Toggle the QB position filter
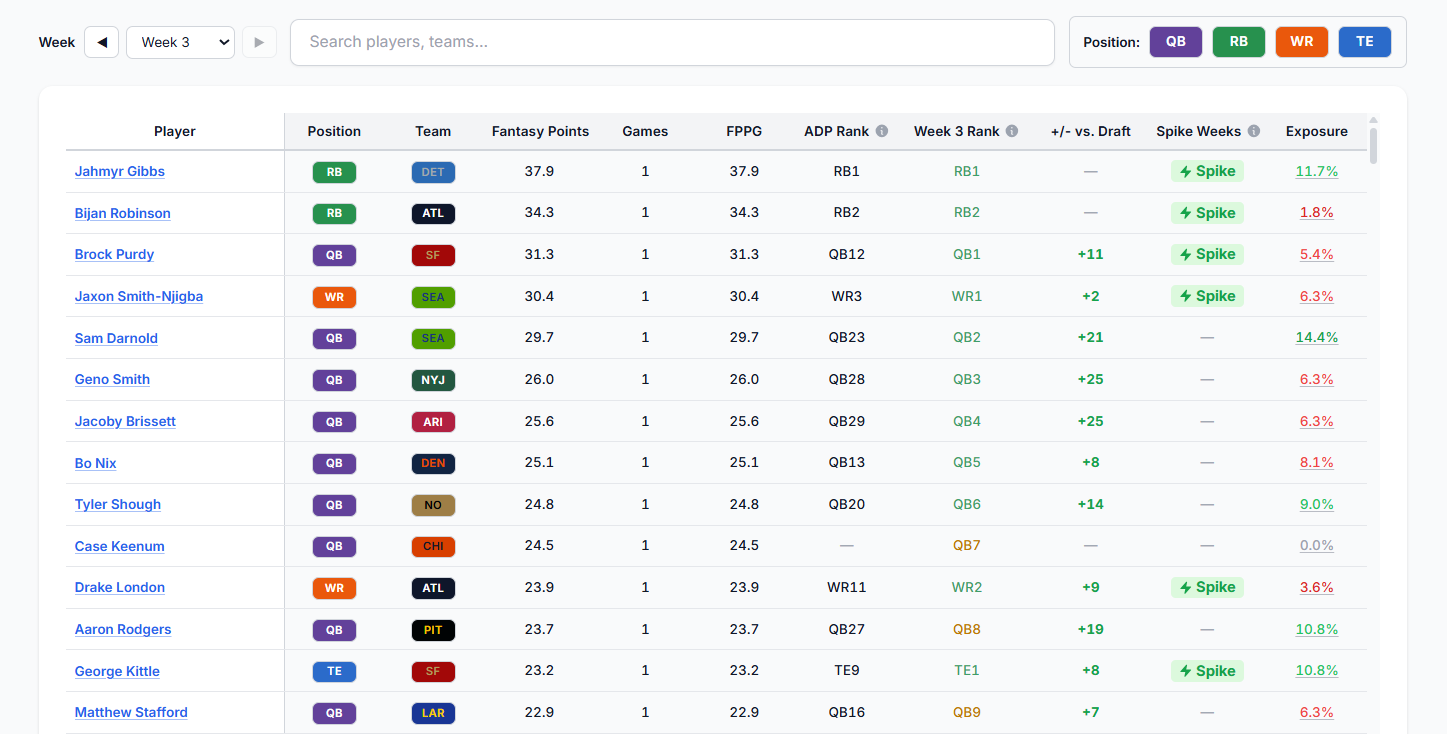 (x=1176, y=42)
